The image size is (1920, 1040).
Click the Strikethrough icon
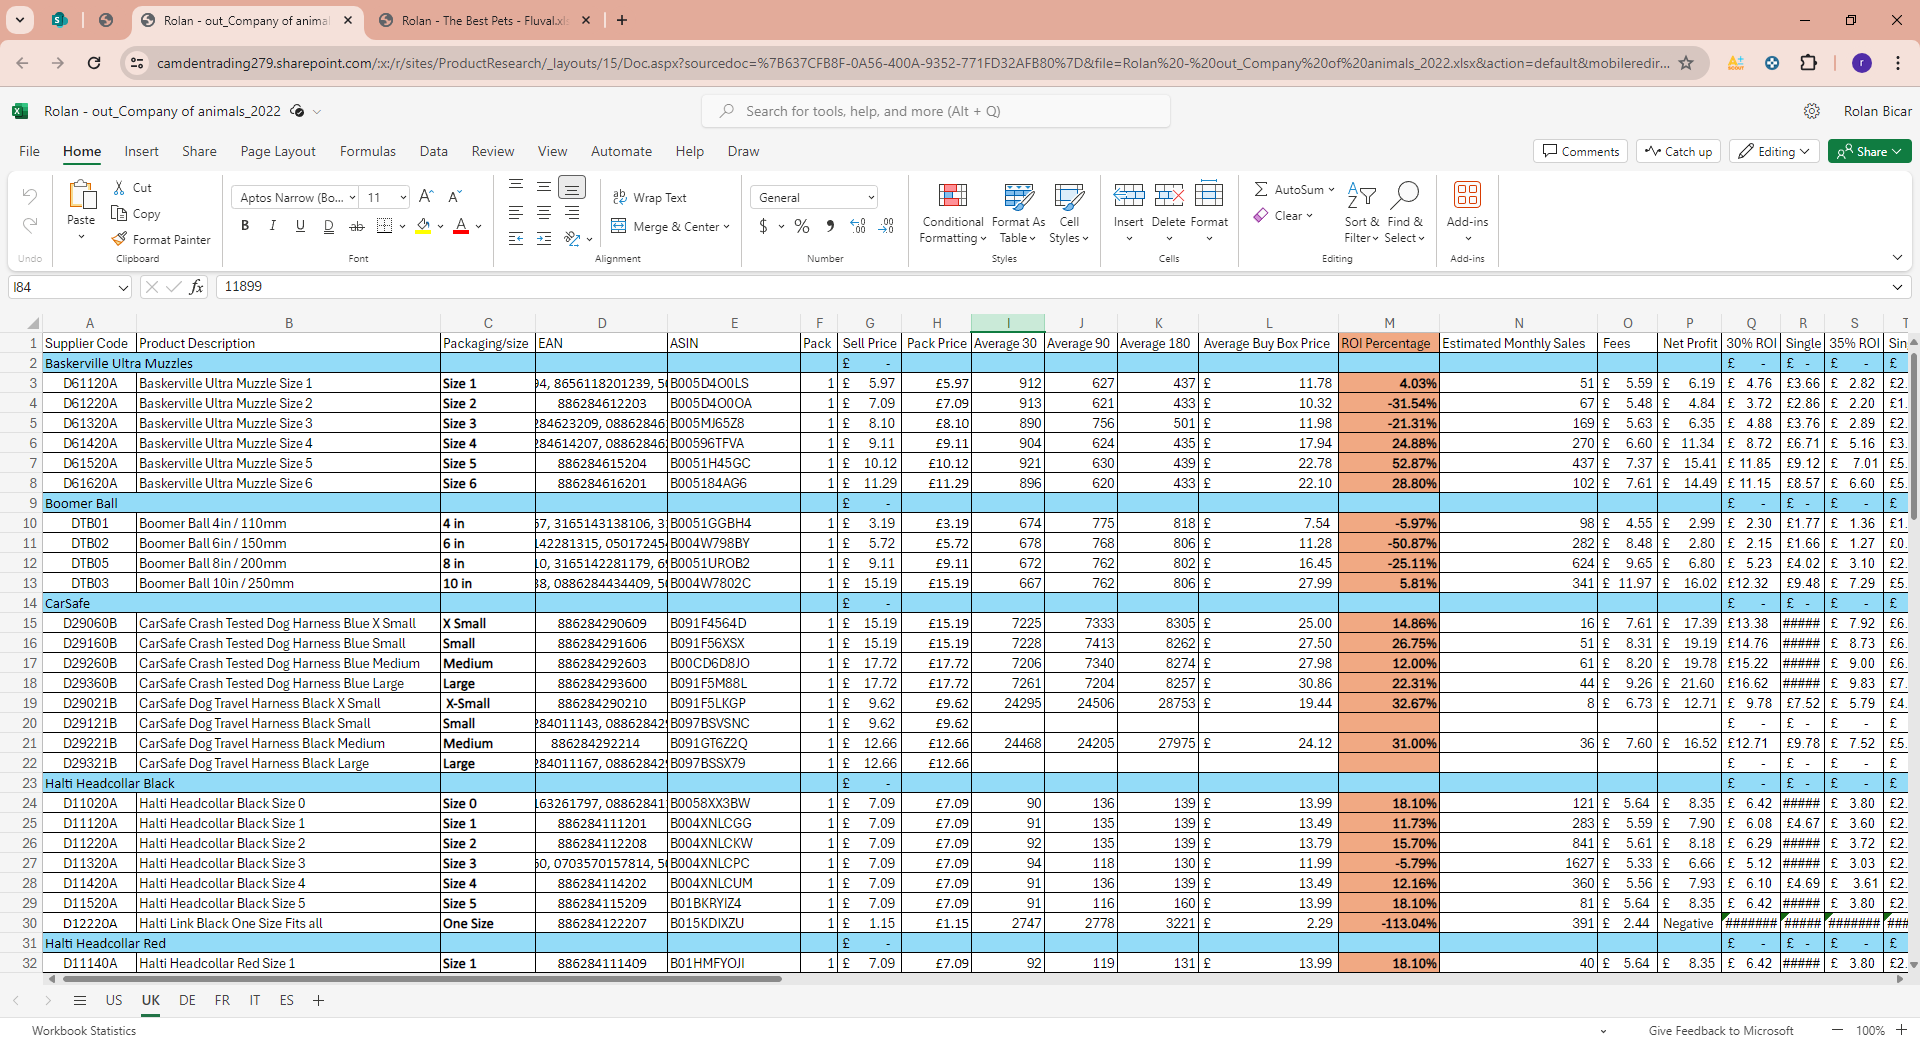(x=356, y=226)
